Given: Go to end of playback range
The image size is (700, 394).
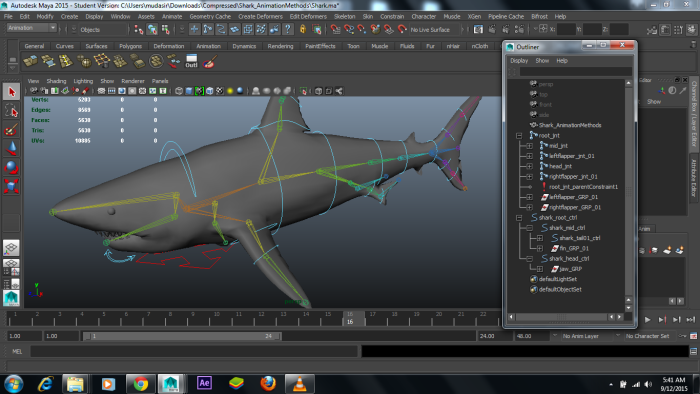Looking at the screenshot, I should 691,319.
